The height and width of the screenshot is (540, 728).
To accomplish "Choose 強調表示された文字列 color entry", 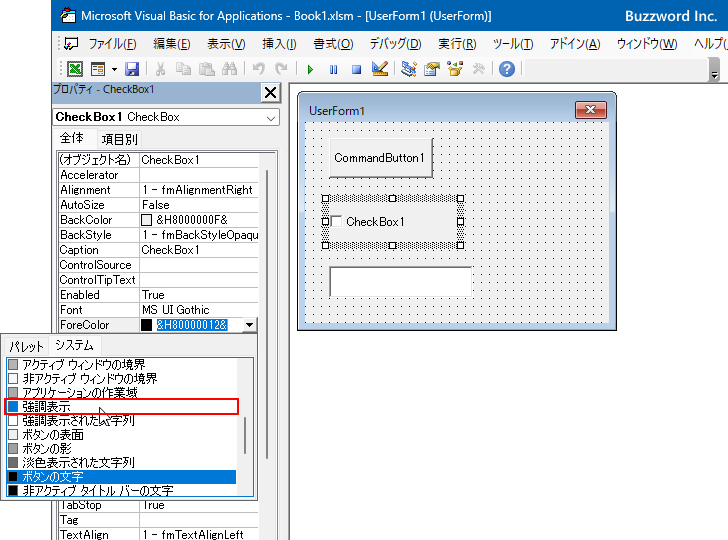I will [x=122, y=421].
